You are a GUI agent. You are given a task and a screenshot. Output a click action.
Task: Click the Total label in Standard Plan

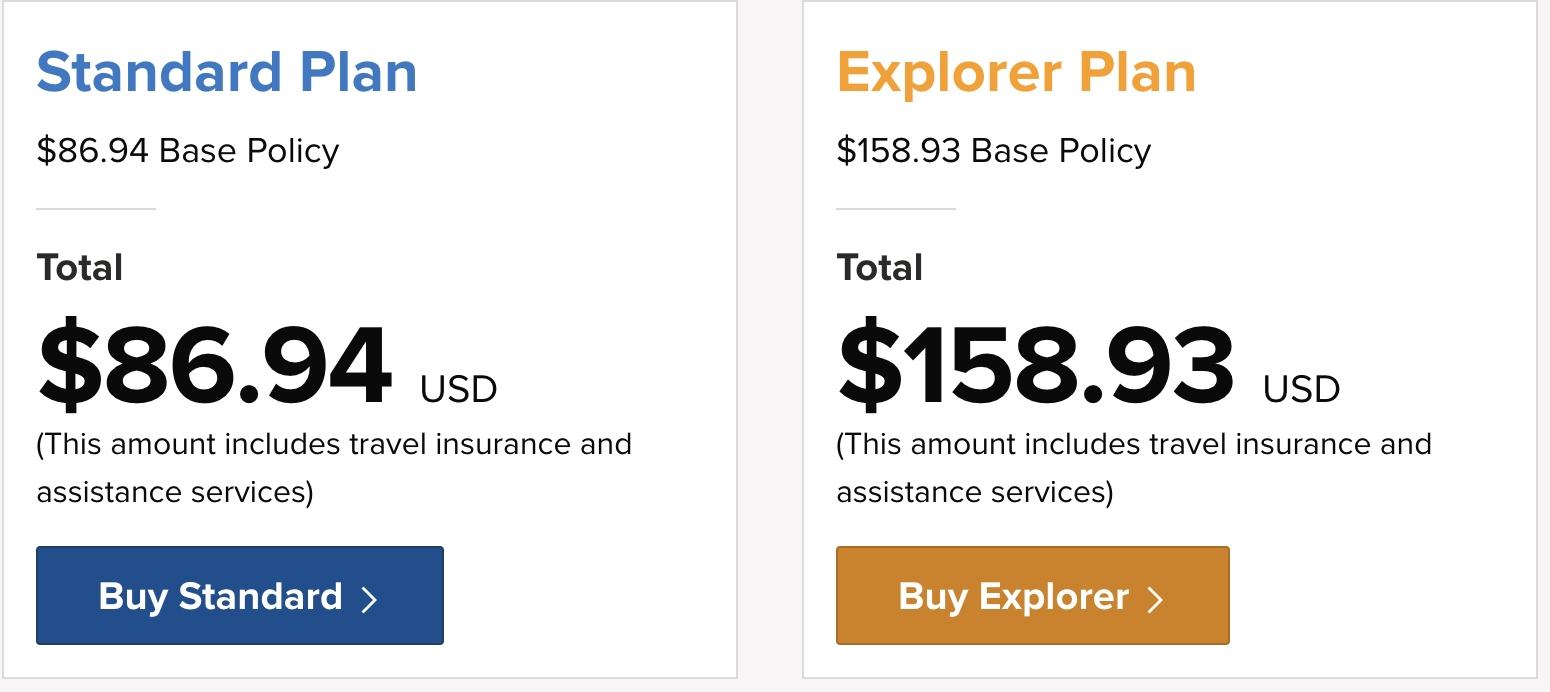80,268
